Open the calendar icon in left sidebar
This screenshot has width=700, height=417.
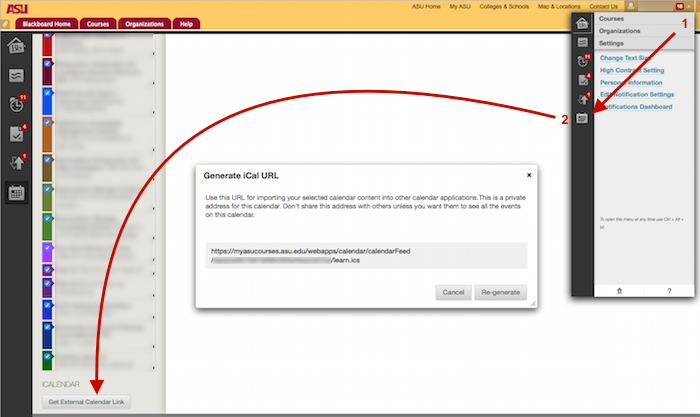tap(17, 192)
